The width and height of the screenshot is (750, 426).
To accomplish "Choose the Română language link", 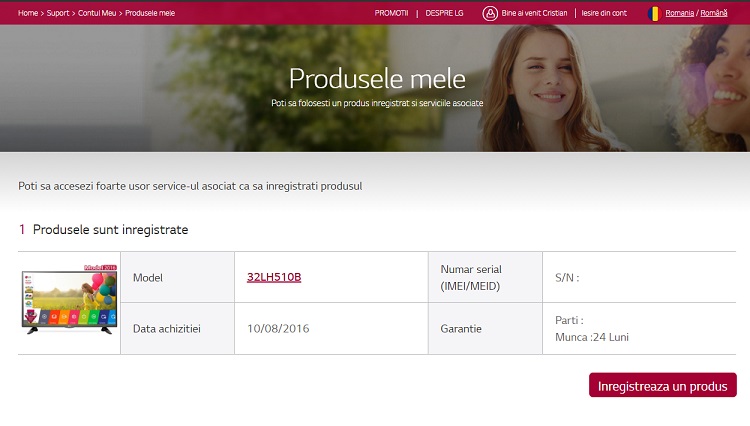I will click(x=714, y=13).
